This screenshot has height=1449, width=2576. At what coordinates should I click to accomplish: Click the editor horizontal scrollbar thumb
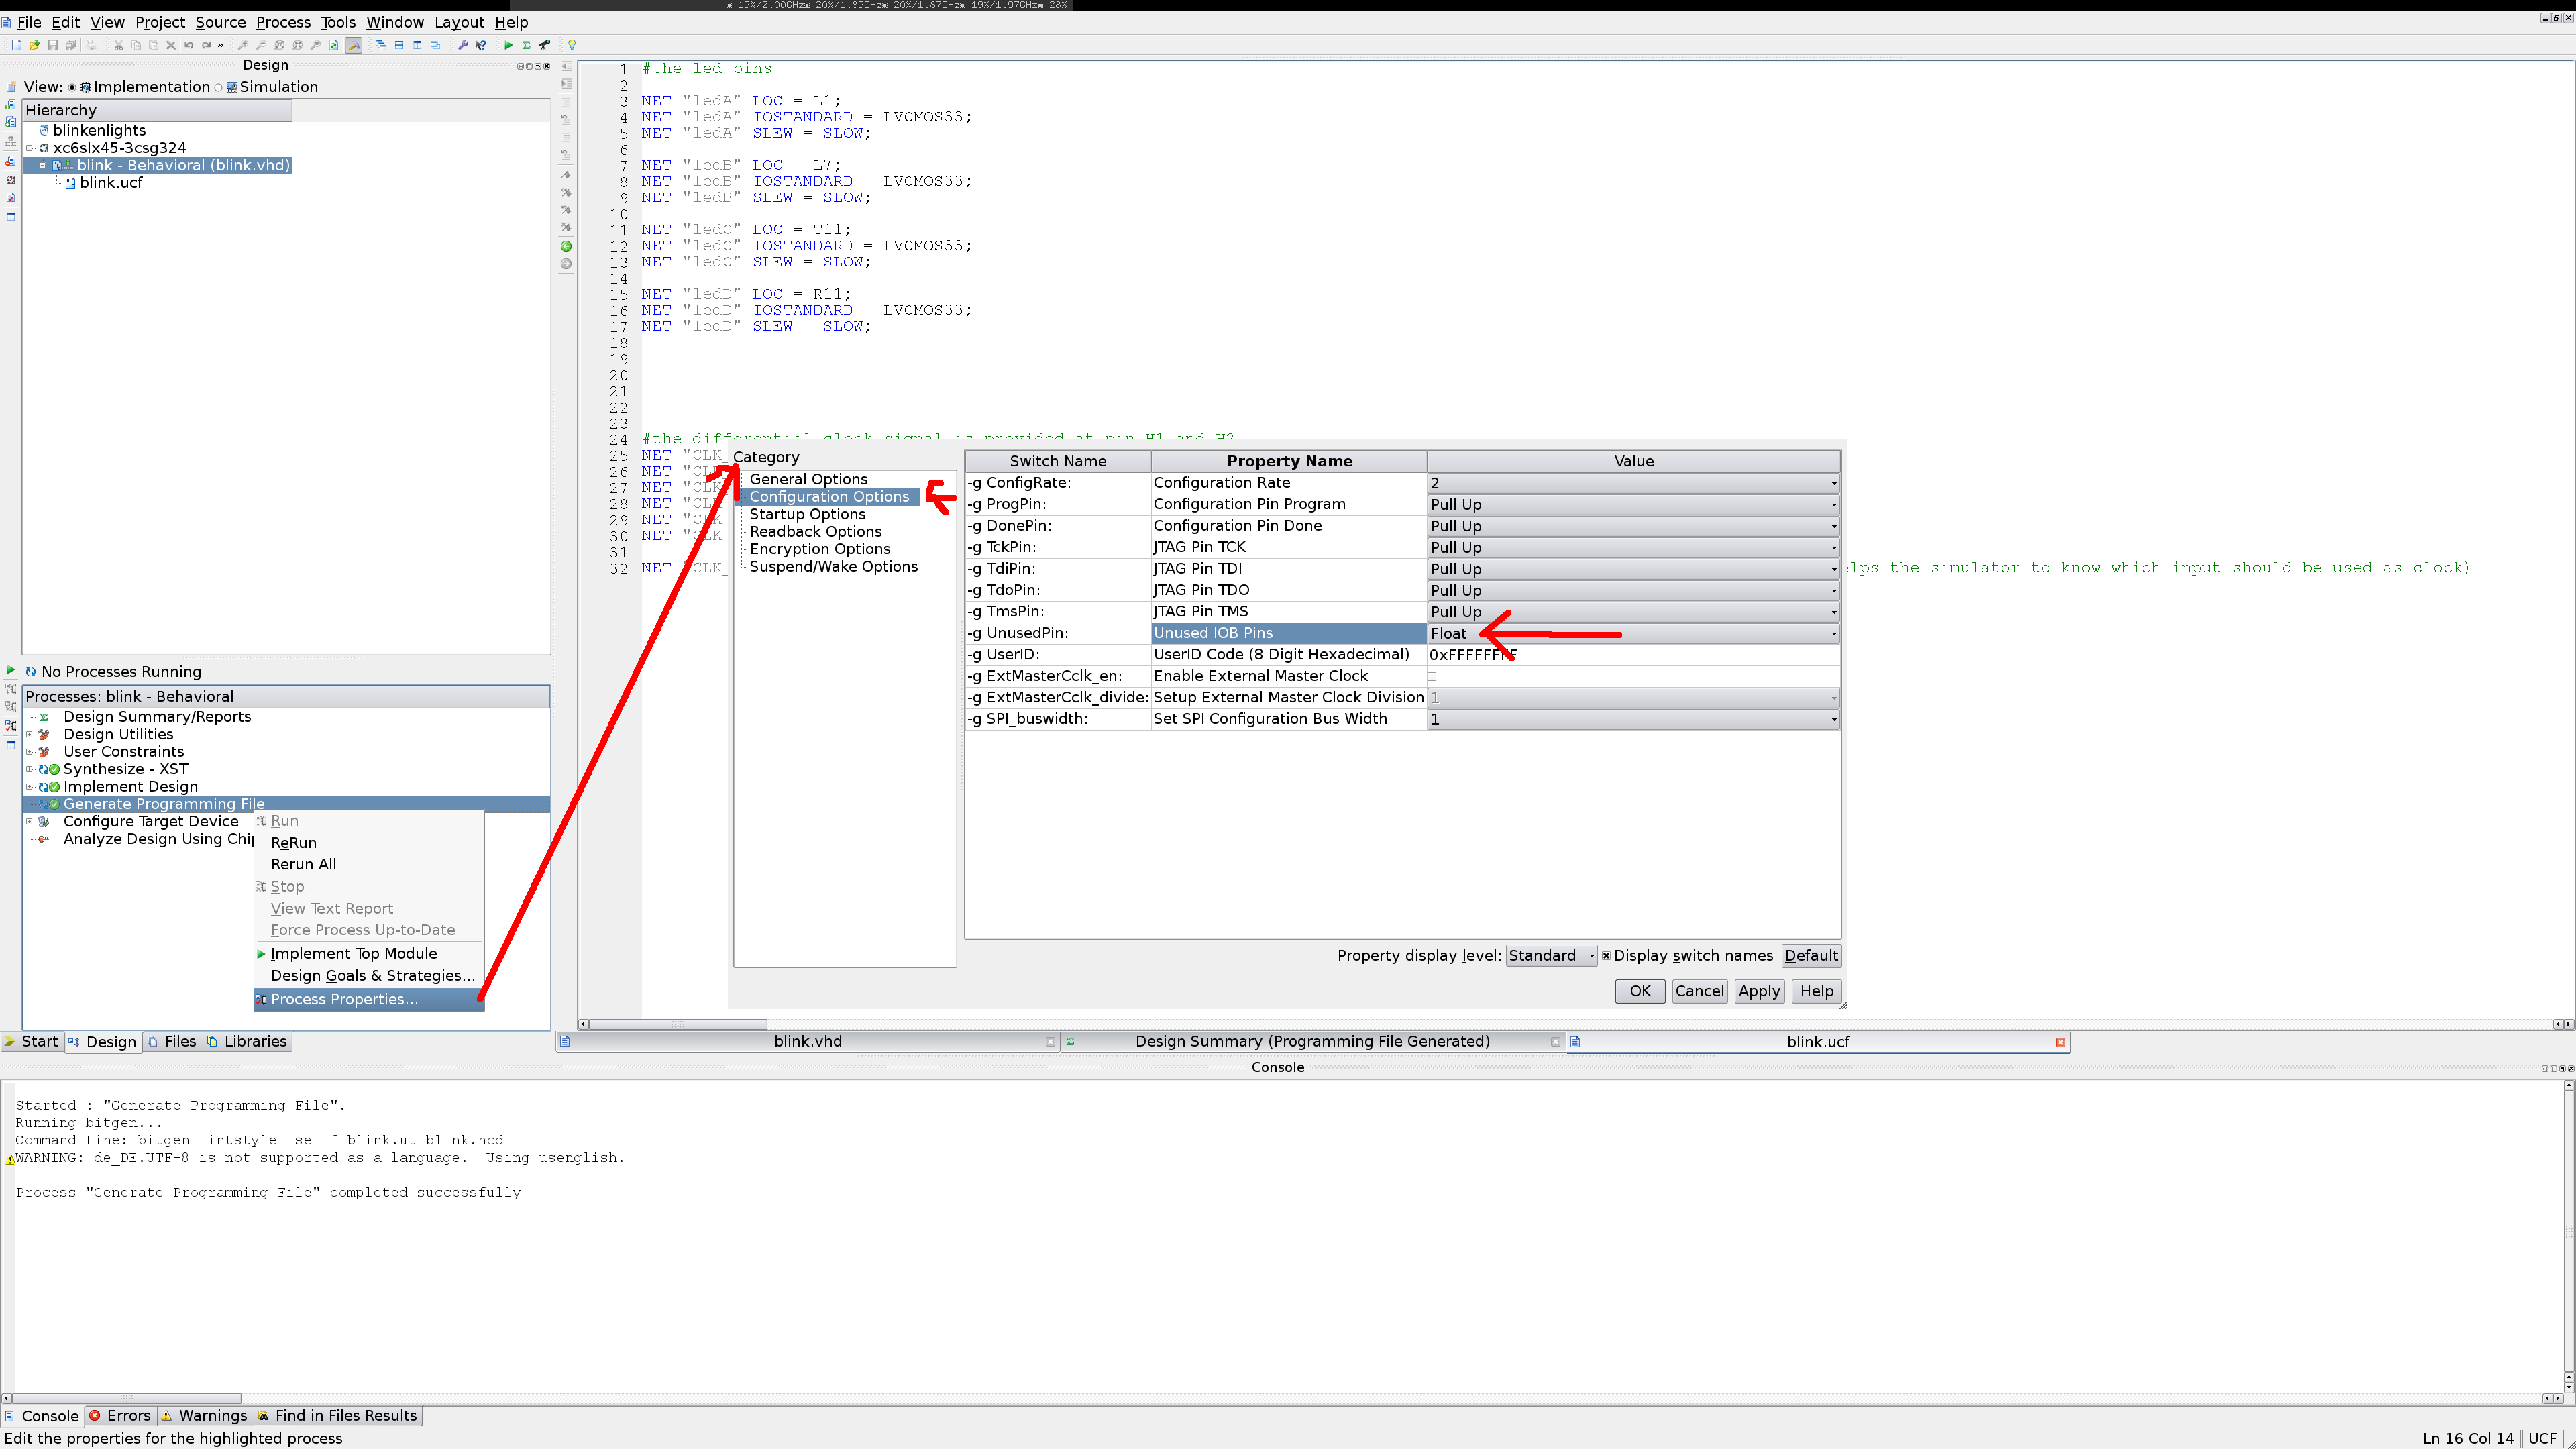(x=678, y=1024)
